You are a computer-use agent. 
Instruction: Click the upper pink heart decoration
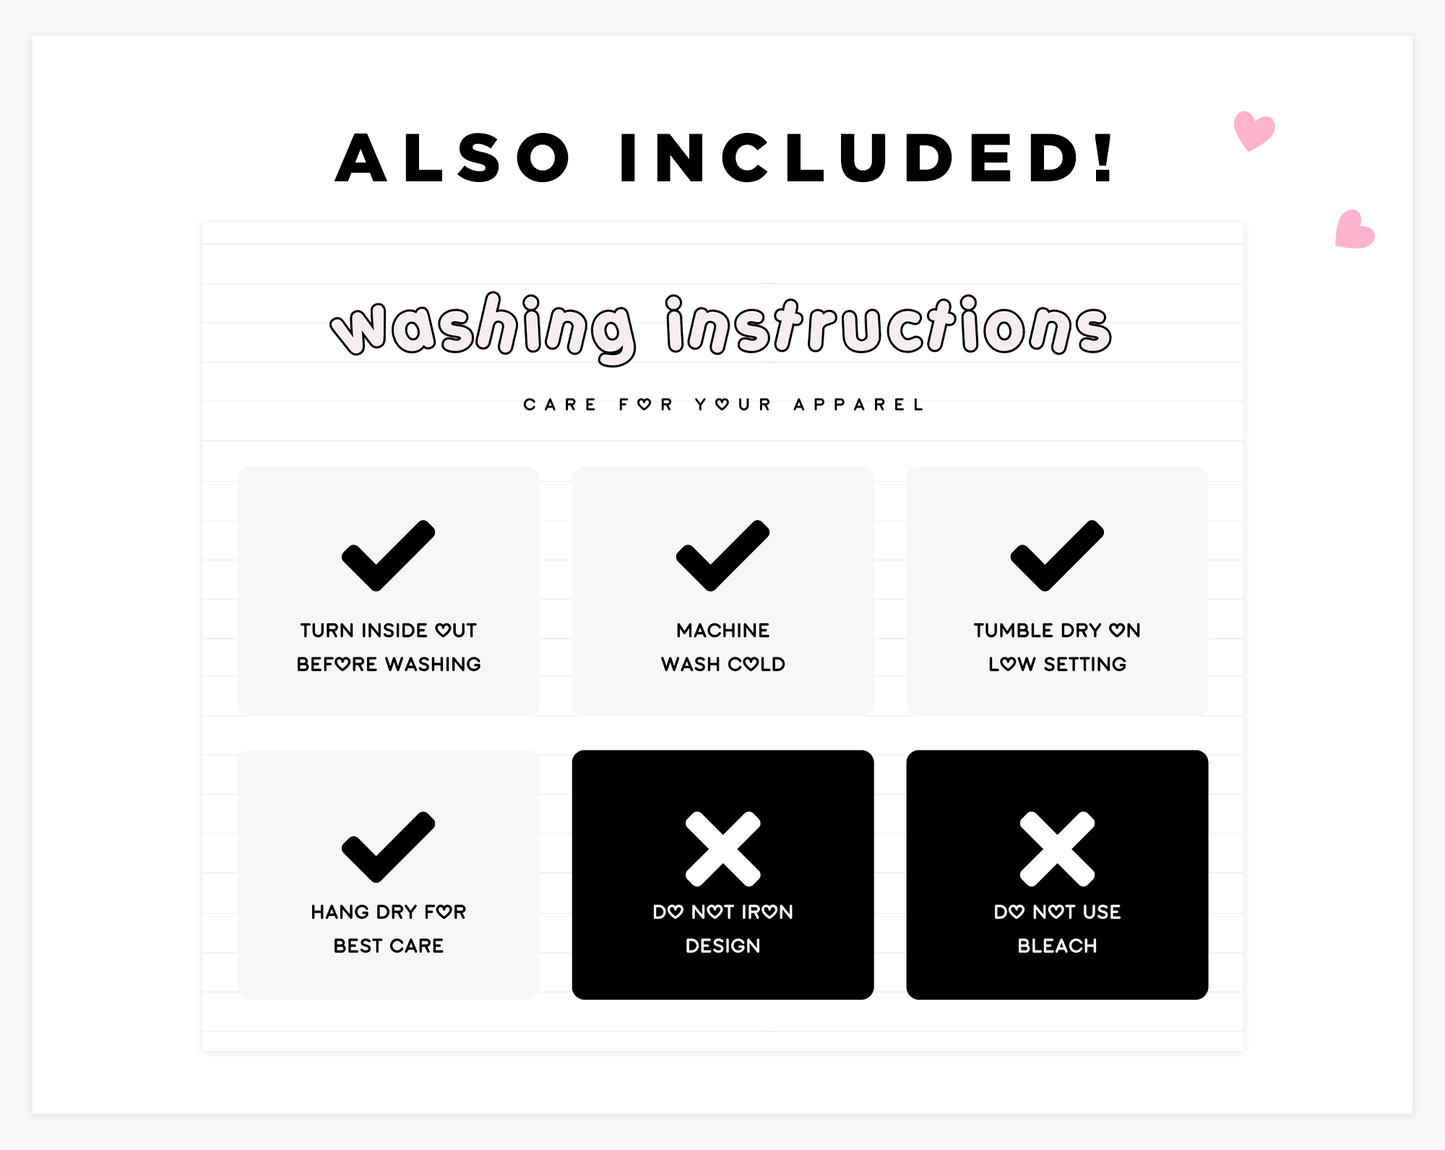tap(1253, 130)
